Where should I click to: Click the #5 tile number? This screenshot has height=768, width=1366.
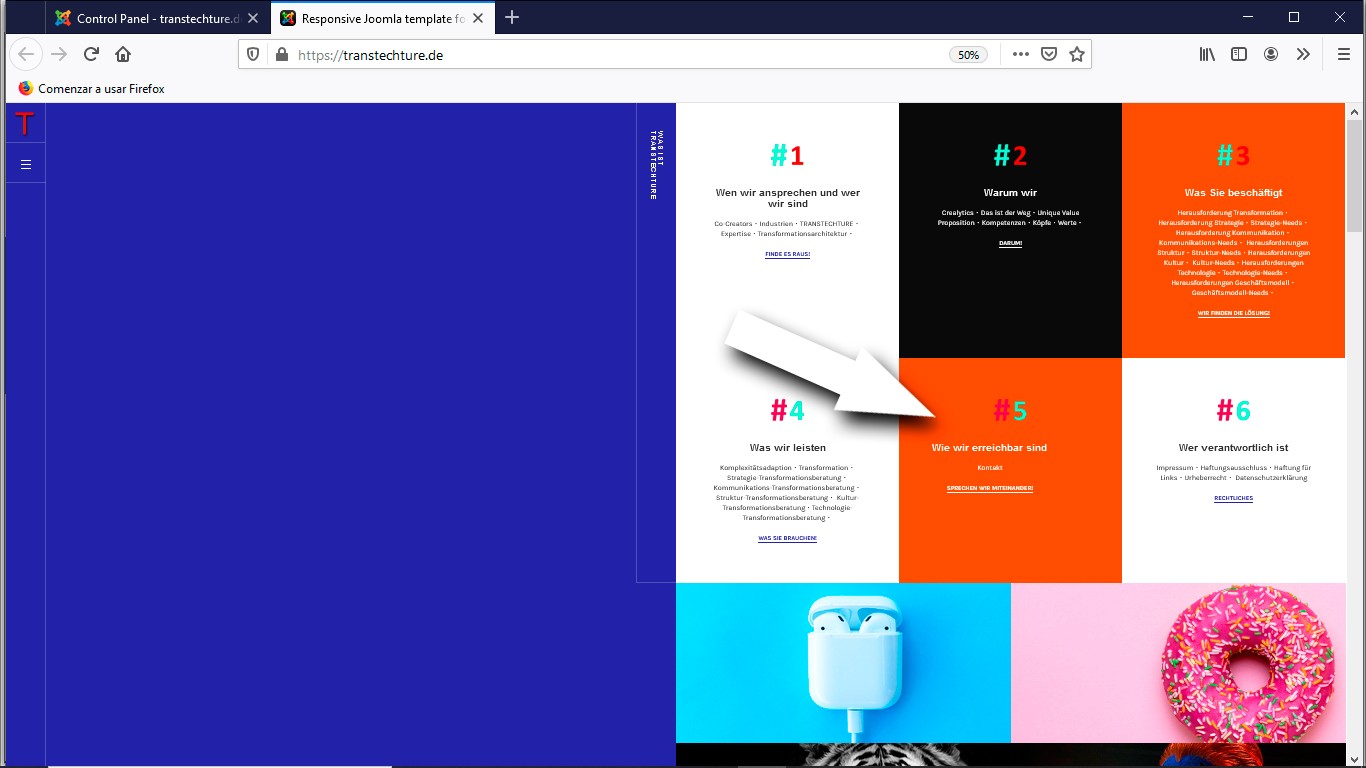coord(1010,411)
